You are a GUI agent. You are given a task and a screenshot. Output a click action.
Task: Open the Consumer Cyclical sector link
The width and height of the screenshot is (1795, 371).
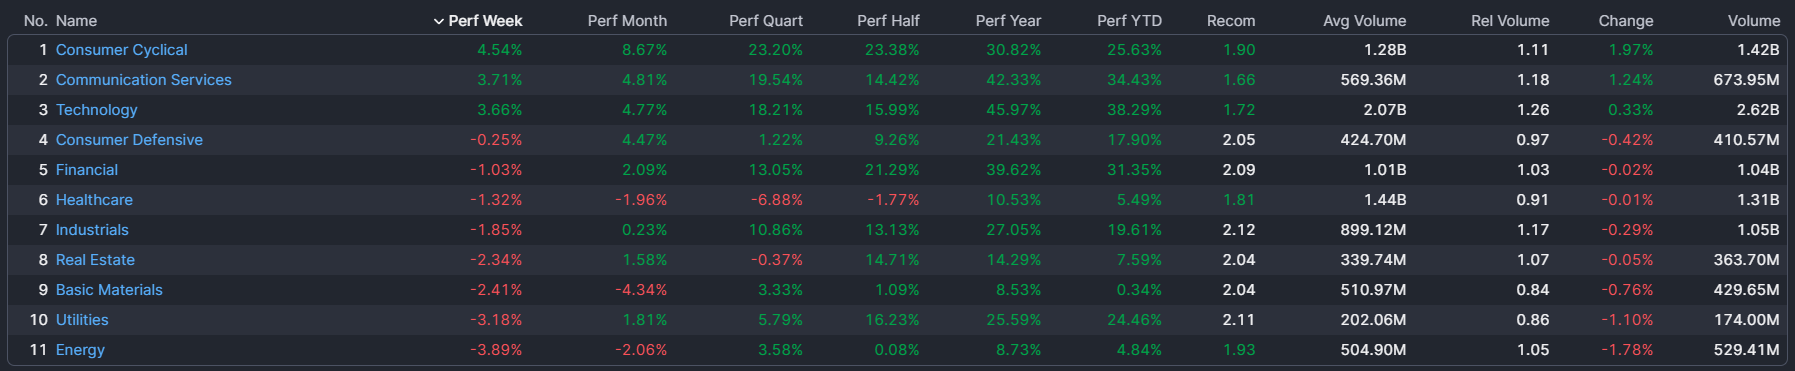point(121,50)
